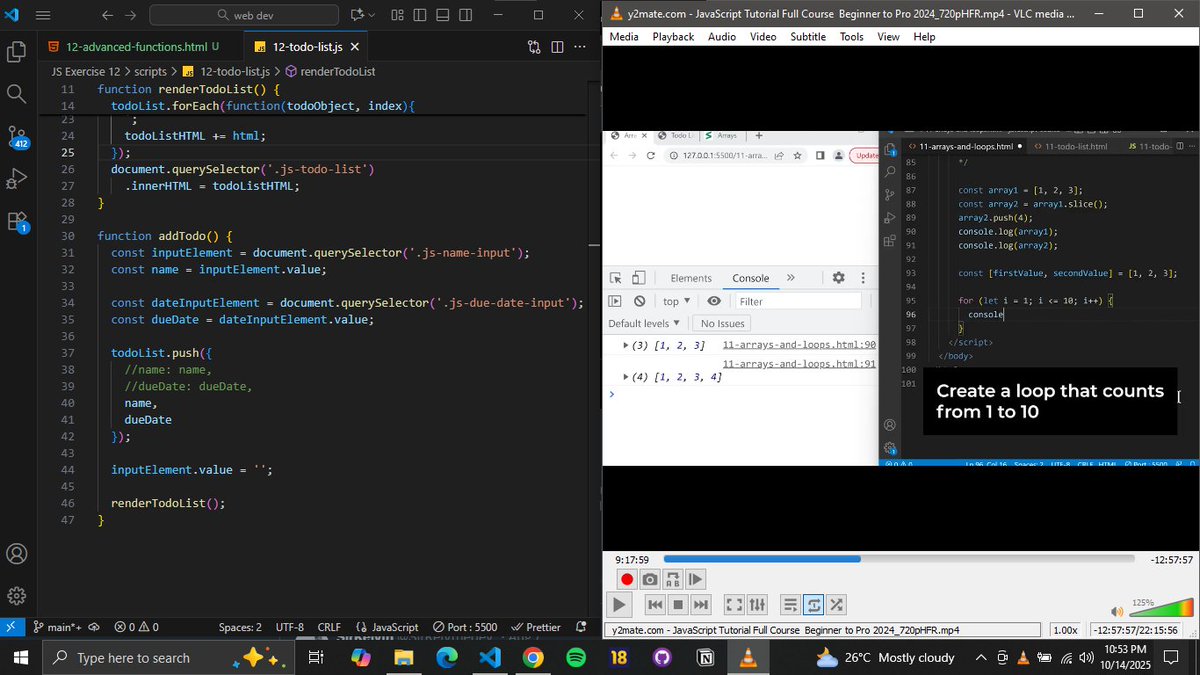This screenshot has height=675, width=1200.
Task: Open editor More Actions ellipsis
Action: click(x=579, y=47)
